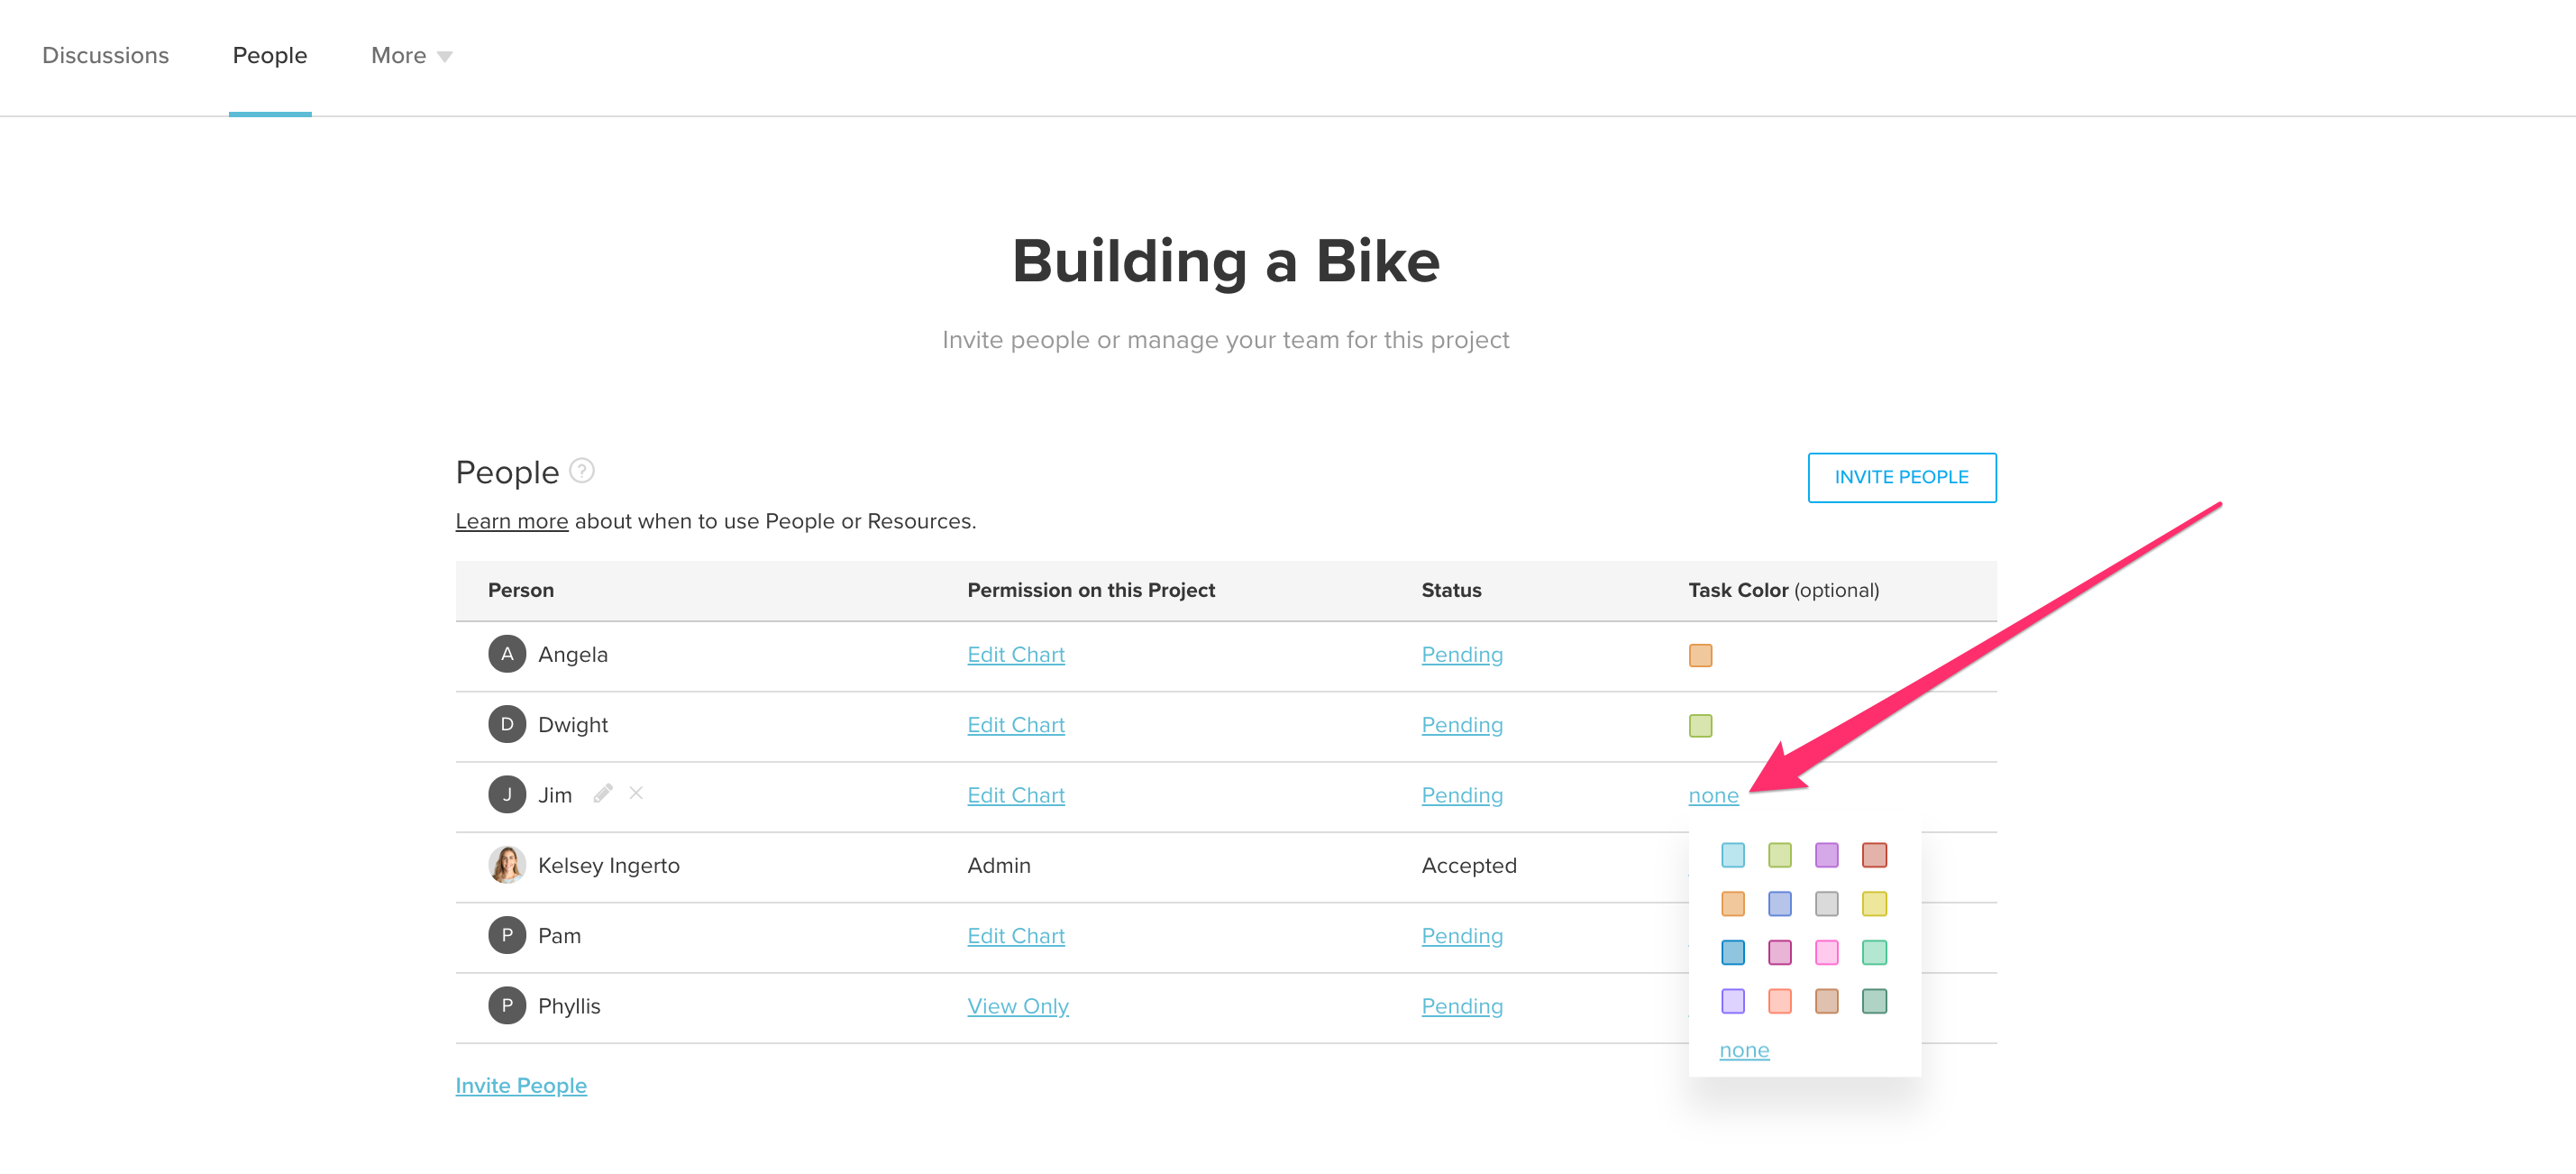Click the pencil icon to edit Jim's name
2576x1174 pixels.
pos(602,793)
